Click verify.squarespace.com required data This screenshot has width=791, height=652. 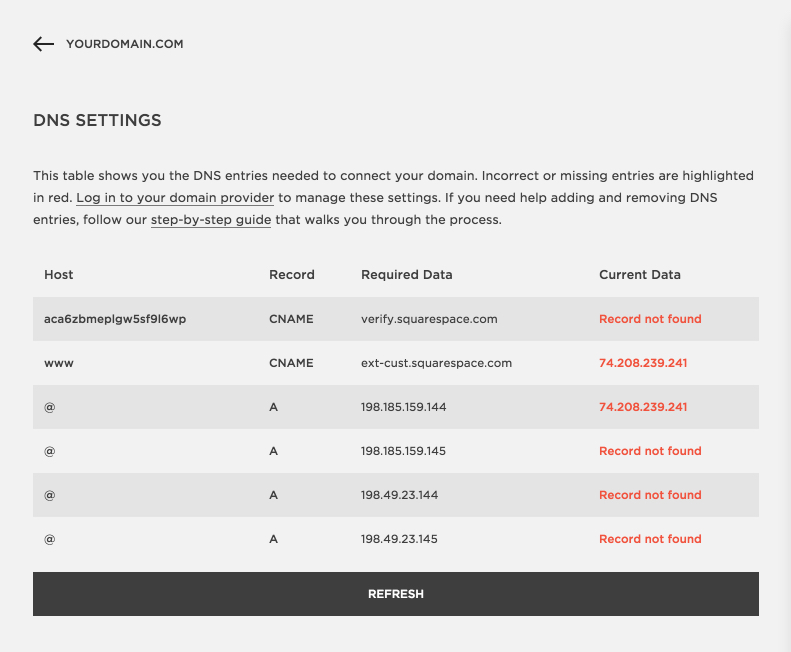click(x=430, y=319)
